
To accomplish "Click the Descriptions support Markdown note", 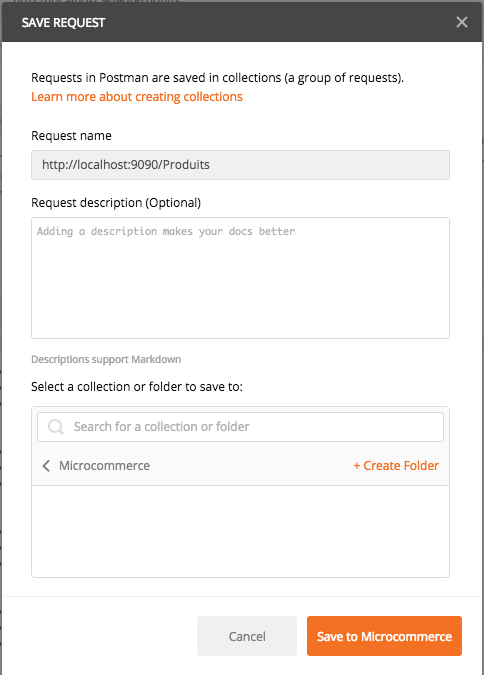I will click(x=106, y=359).
